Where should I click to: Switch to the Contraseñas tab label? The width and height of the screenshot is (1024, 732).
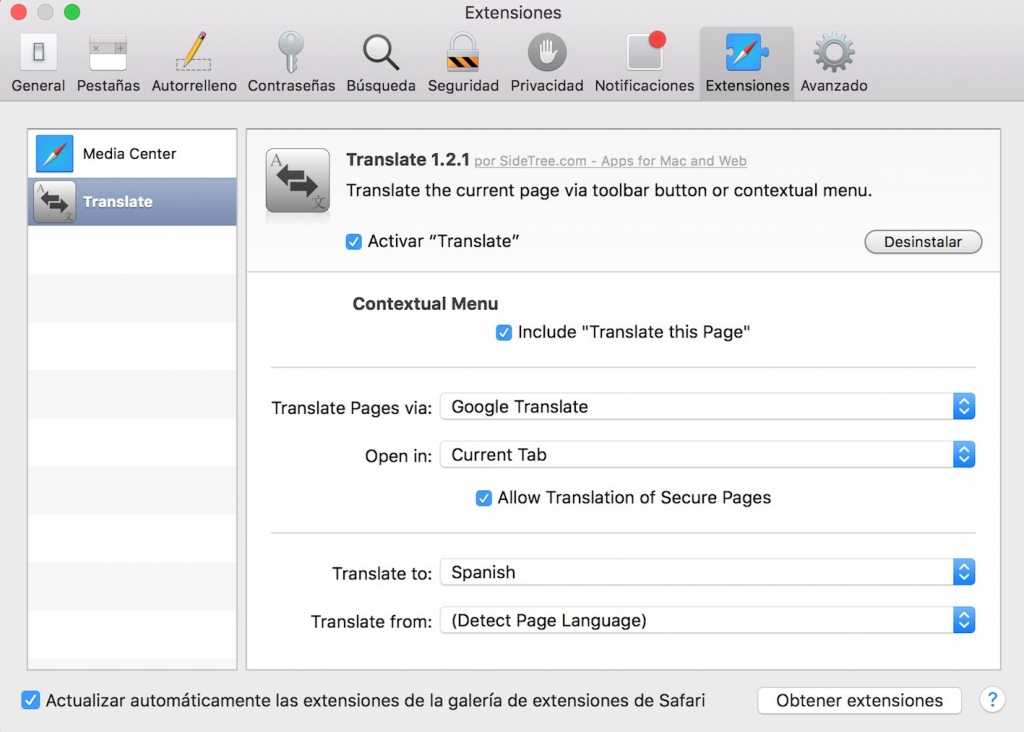tap(291, 86)
